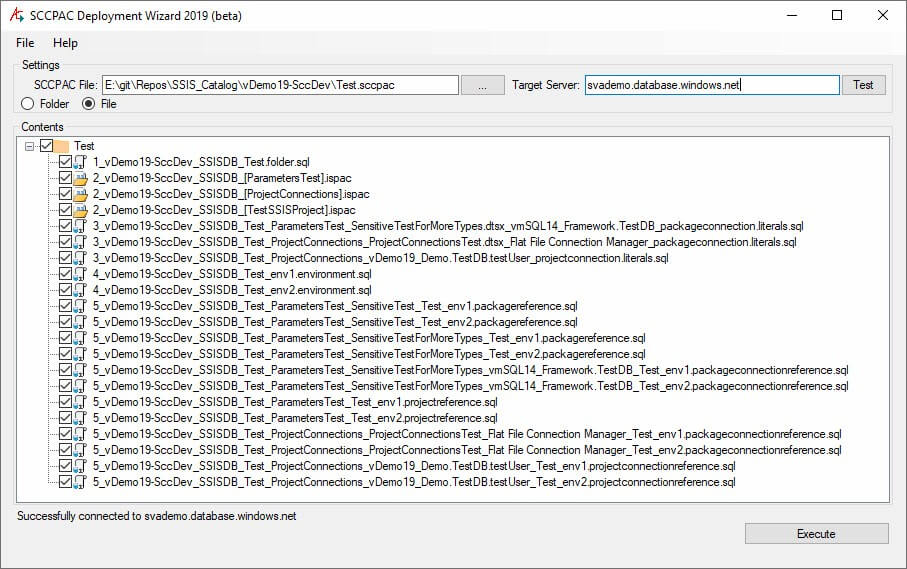Click the Test folder icon in Contents tree
Viewport: 907px width, 569px height.
click(x=61, y=146)
